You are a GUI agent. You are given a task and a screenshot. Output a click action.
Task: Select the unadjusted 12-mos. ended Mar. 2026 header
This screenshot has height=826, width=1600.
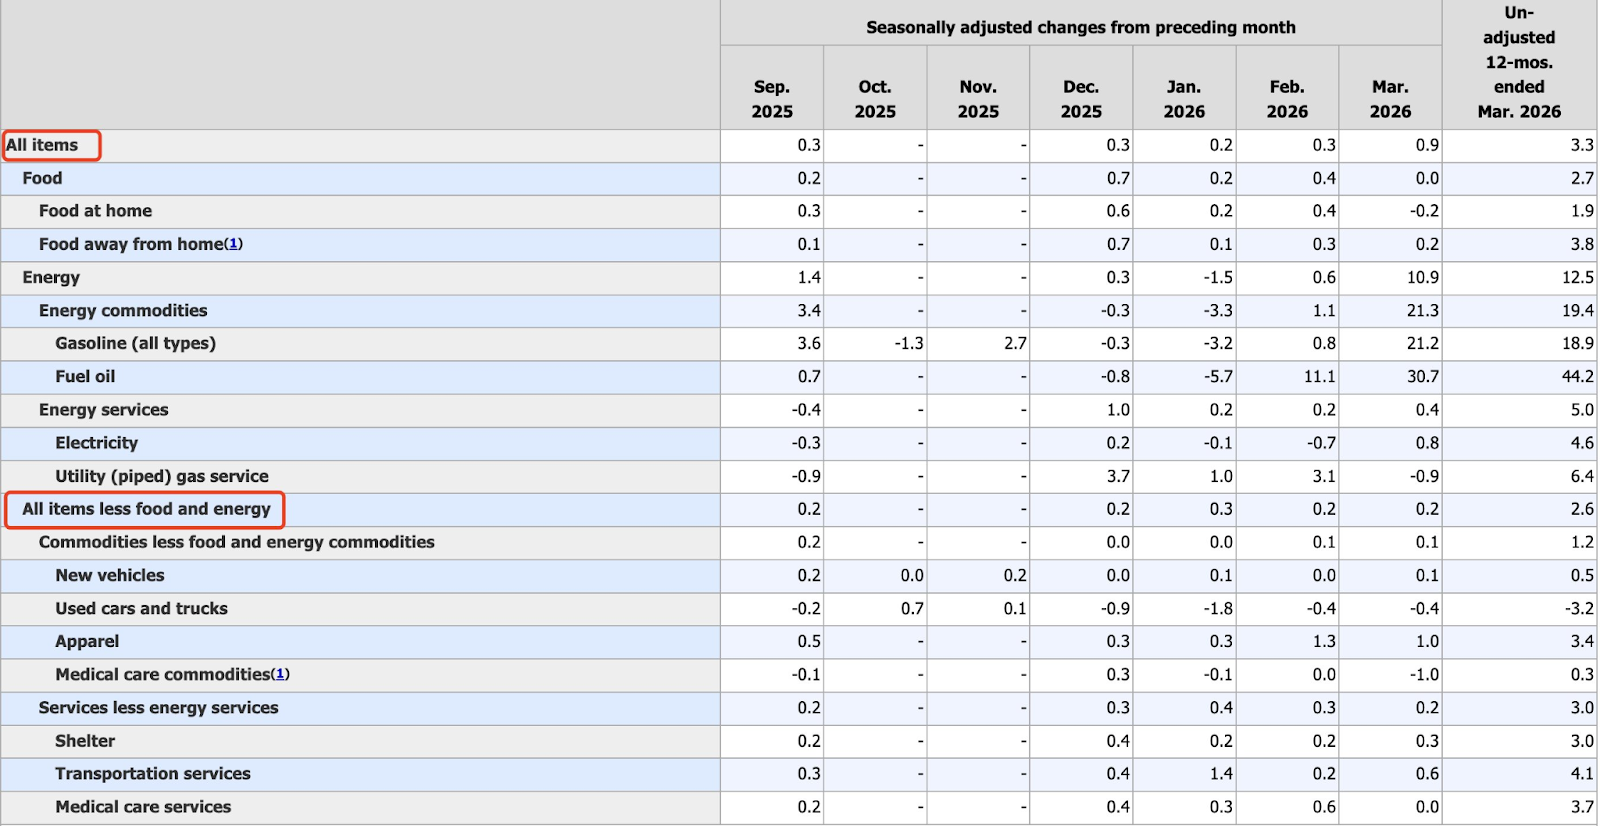click(x=1518, y=62)
